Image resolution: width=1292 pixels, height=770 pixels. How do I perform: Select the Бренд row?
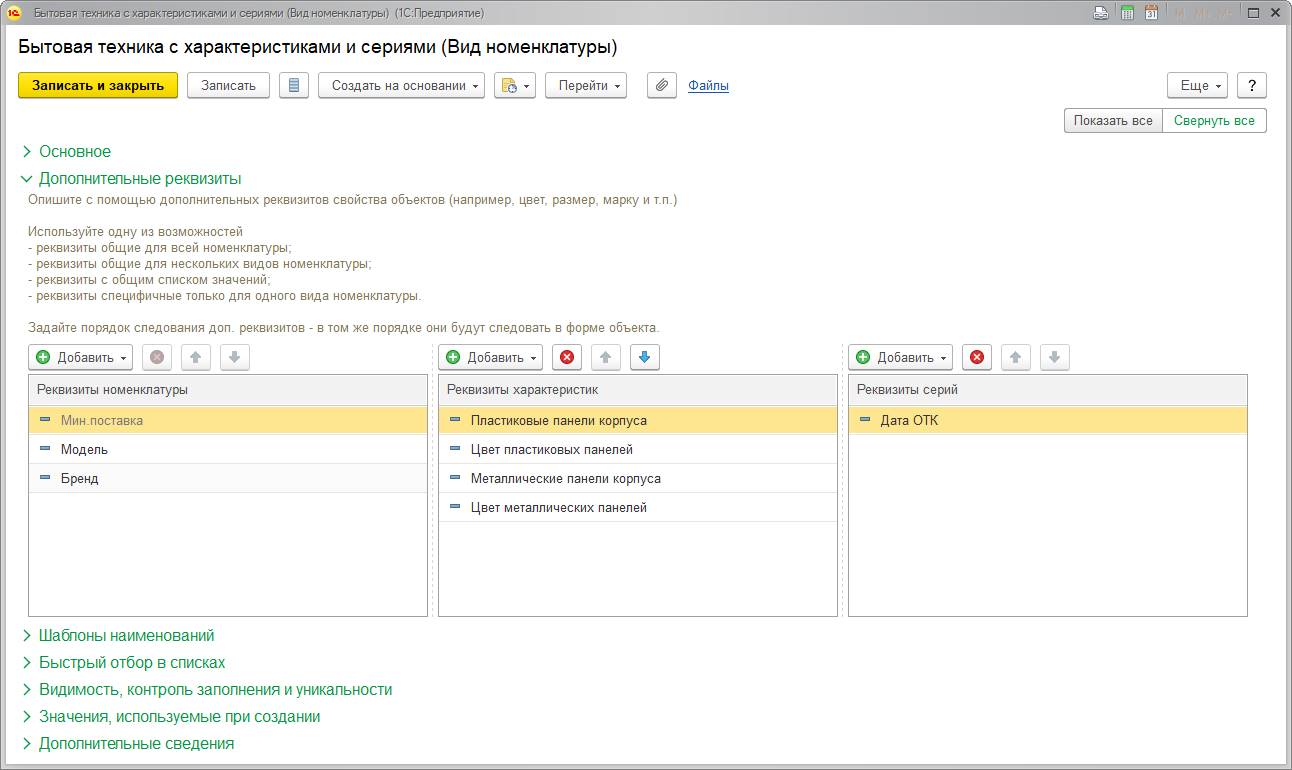[228, 479]
